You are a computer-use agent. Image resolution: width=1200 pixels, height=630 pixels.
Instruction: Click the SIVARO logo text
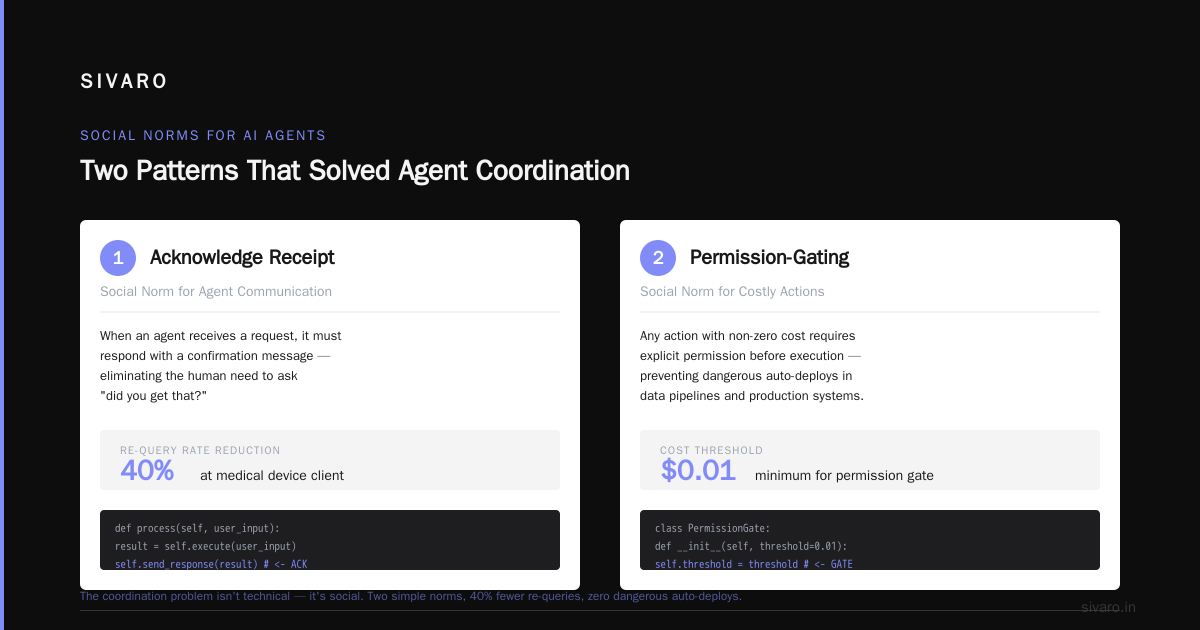click(x=124, y=82)
